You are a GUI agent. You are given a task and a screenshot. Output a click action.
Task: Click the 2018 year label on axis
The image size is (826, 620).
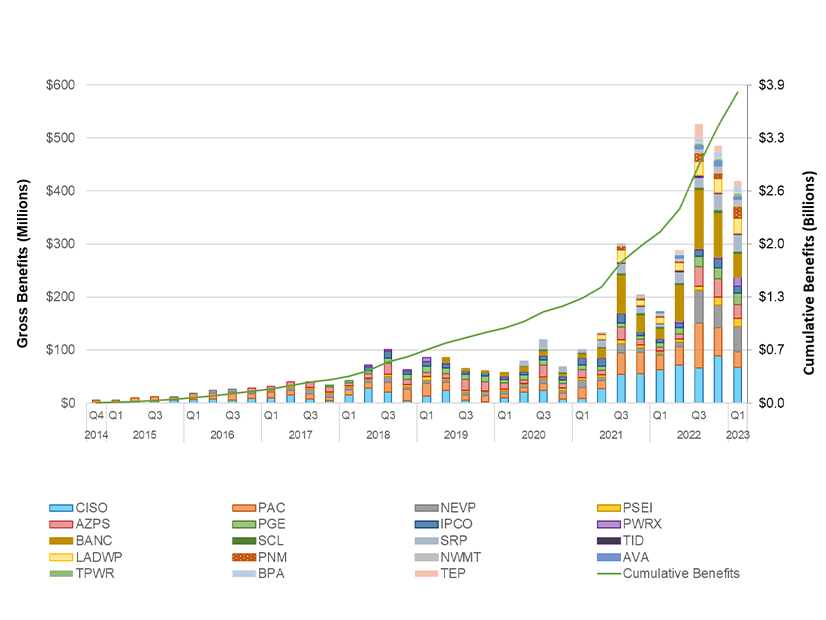click(x=378, y=435)
